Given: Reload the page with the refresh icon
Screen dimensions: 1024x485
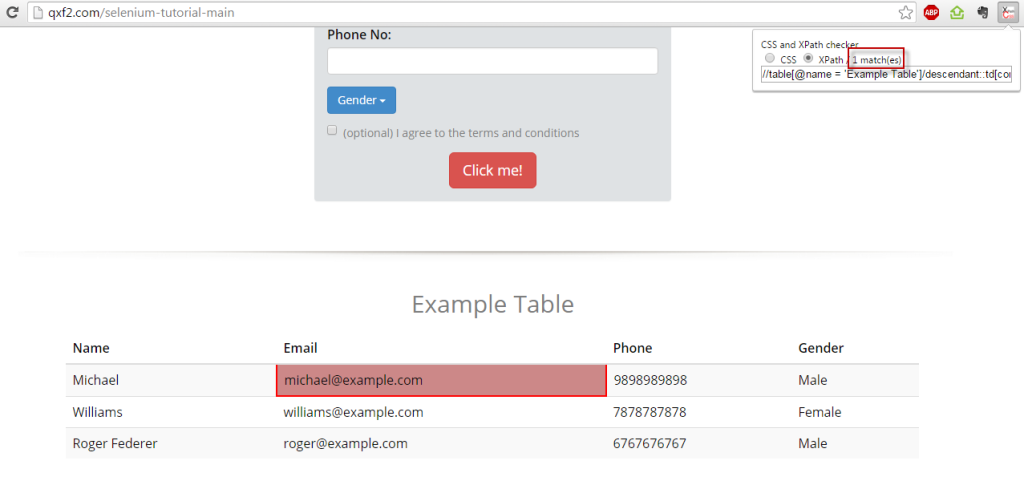Looking at the screenshot, I should click(12, 13).
